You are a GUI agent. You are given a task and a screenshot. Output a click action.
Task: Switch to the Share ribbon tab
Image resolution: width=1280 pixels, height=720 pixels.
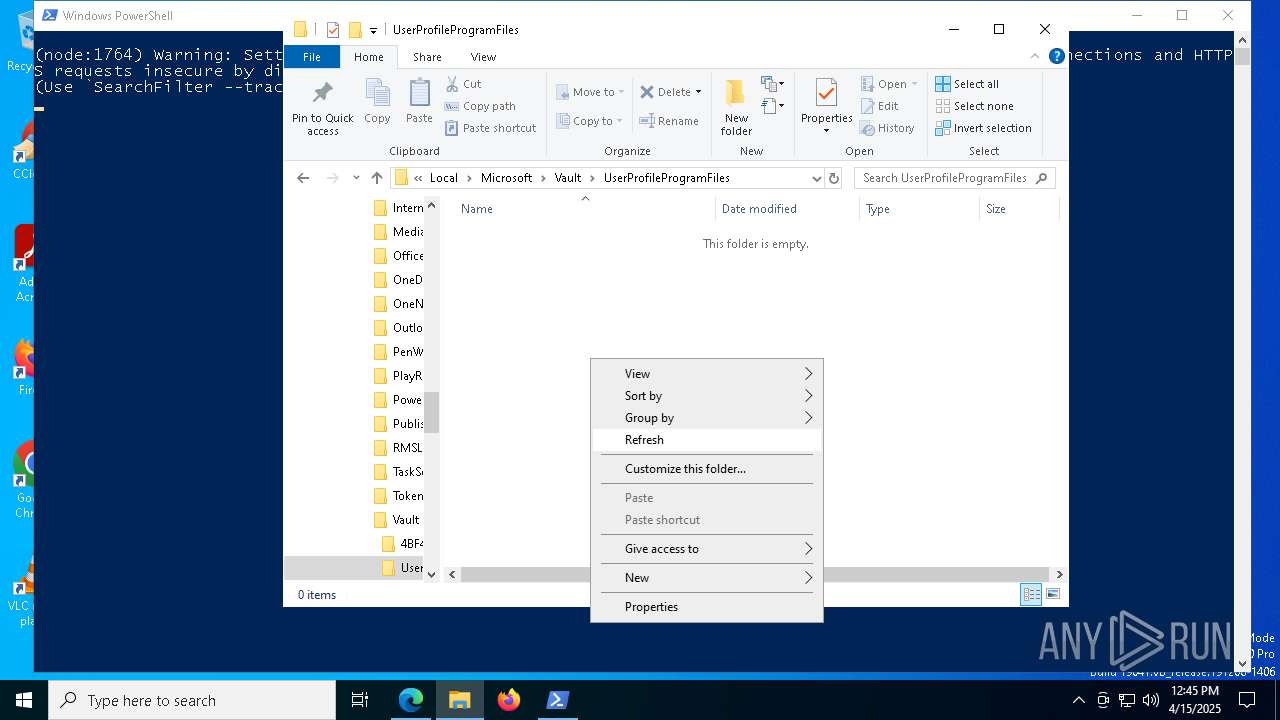[x=427, y=57]
